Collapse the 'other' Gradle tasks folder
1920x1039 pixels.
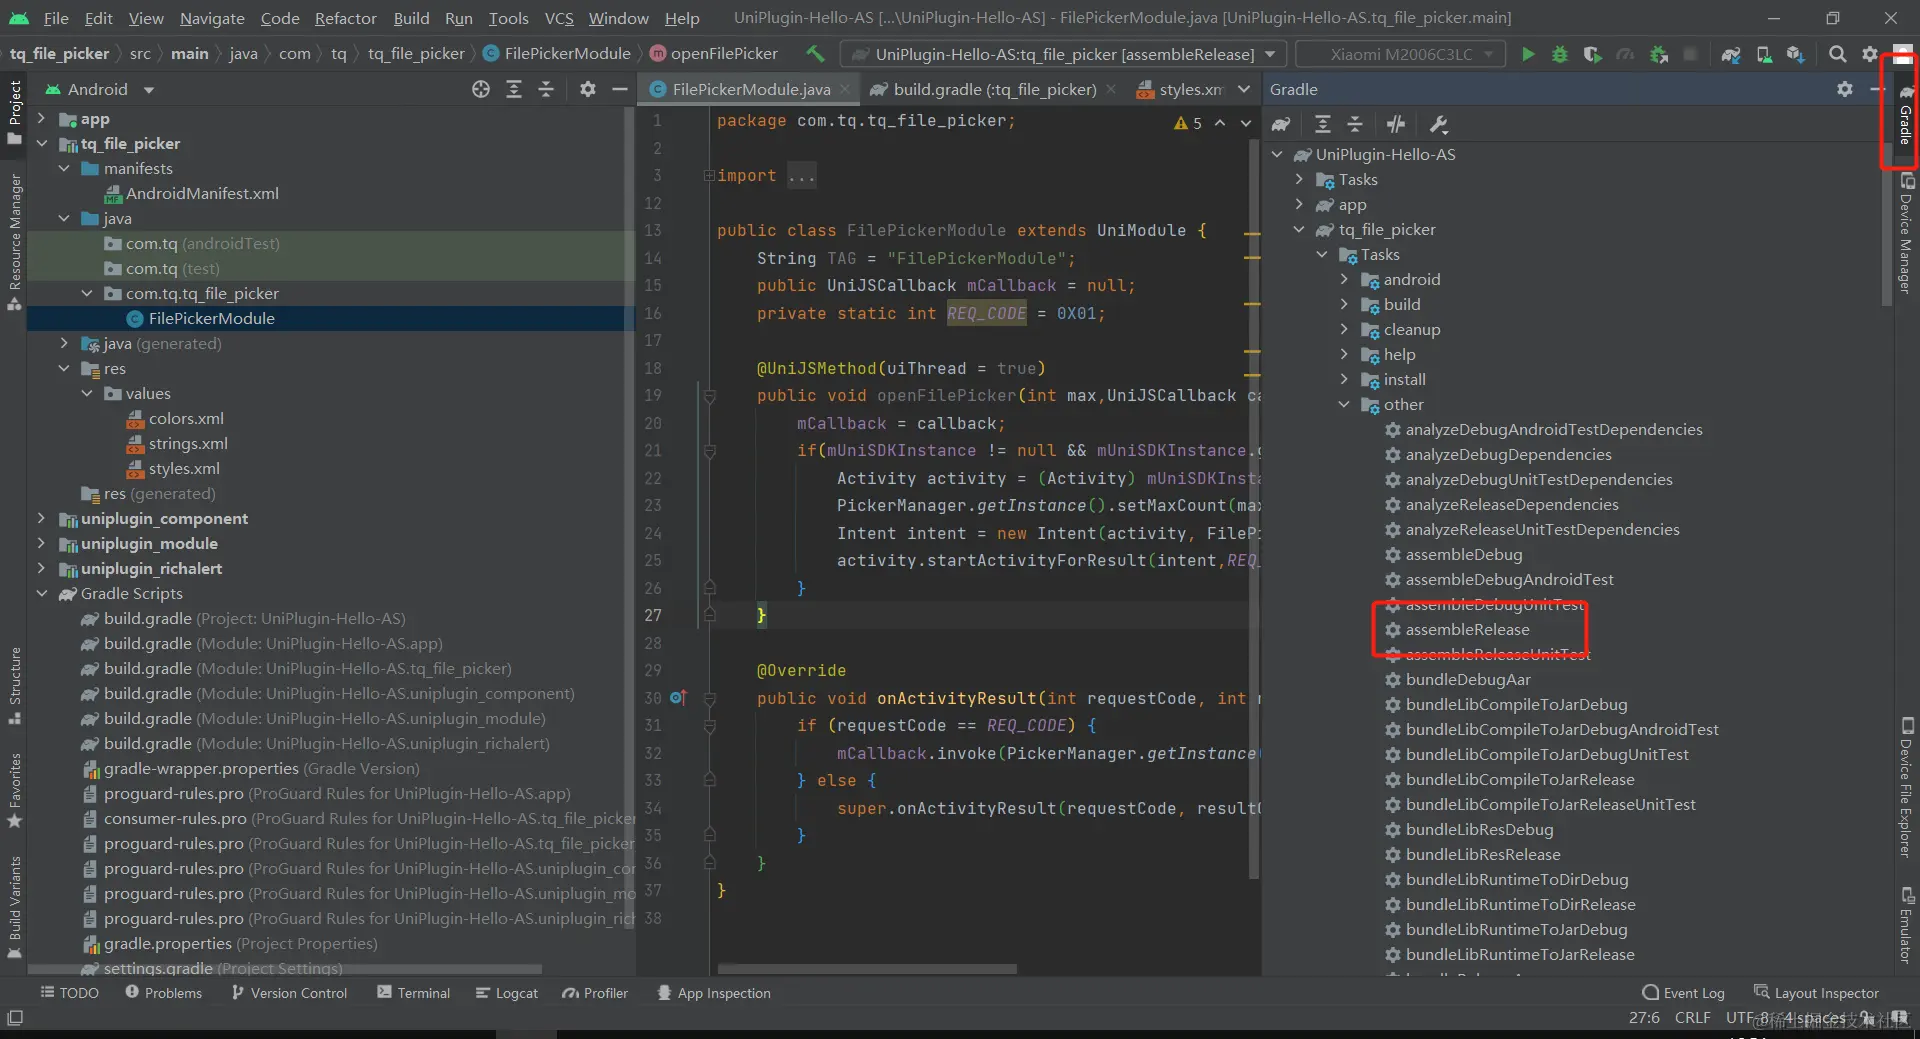[1344, 405]
